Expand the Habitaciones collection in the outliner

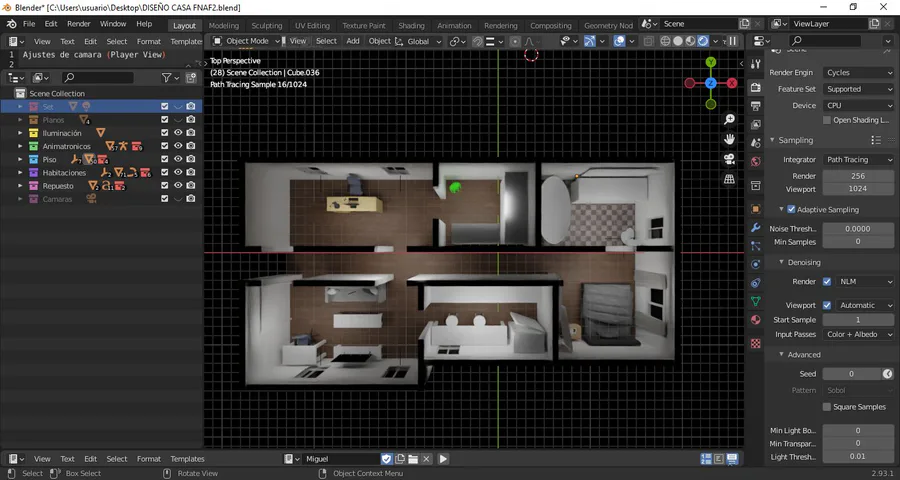(x=20, y=173)
